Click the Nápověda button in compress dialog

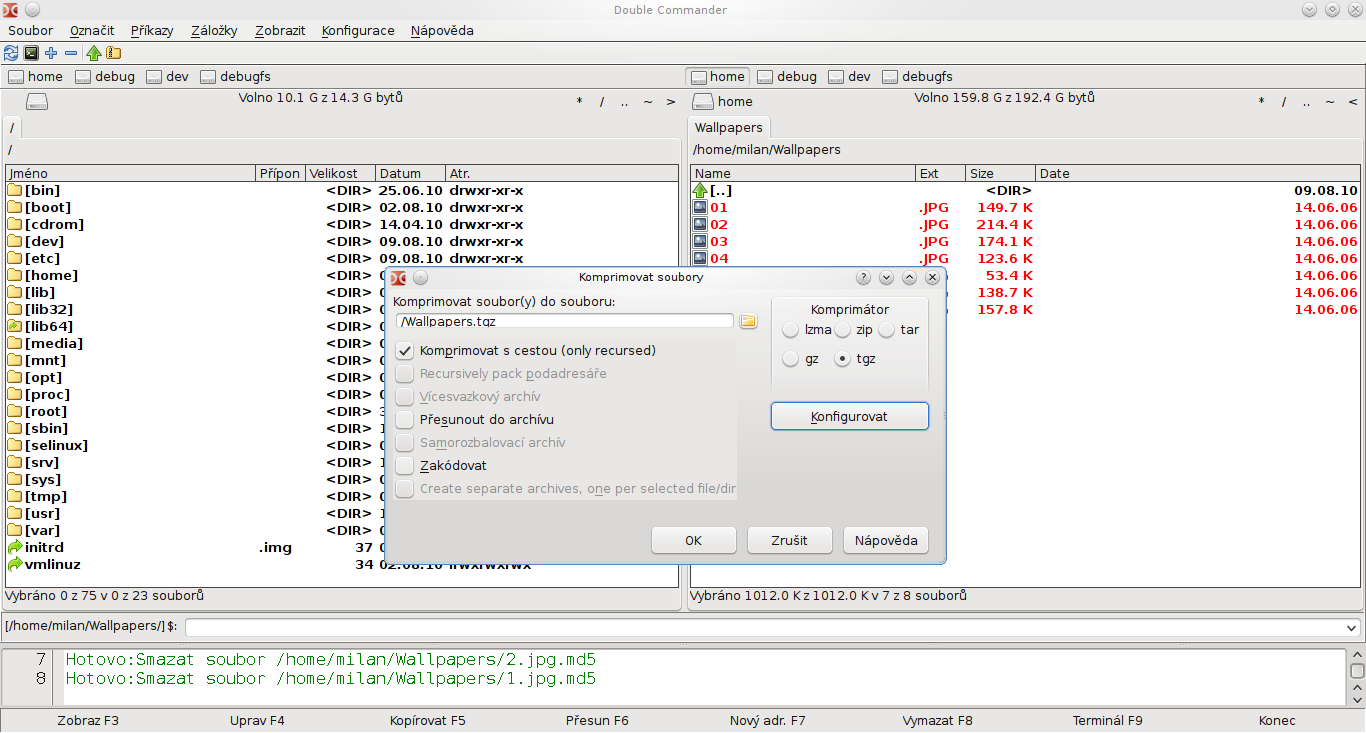(x=886, y=540)
